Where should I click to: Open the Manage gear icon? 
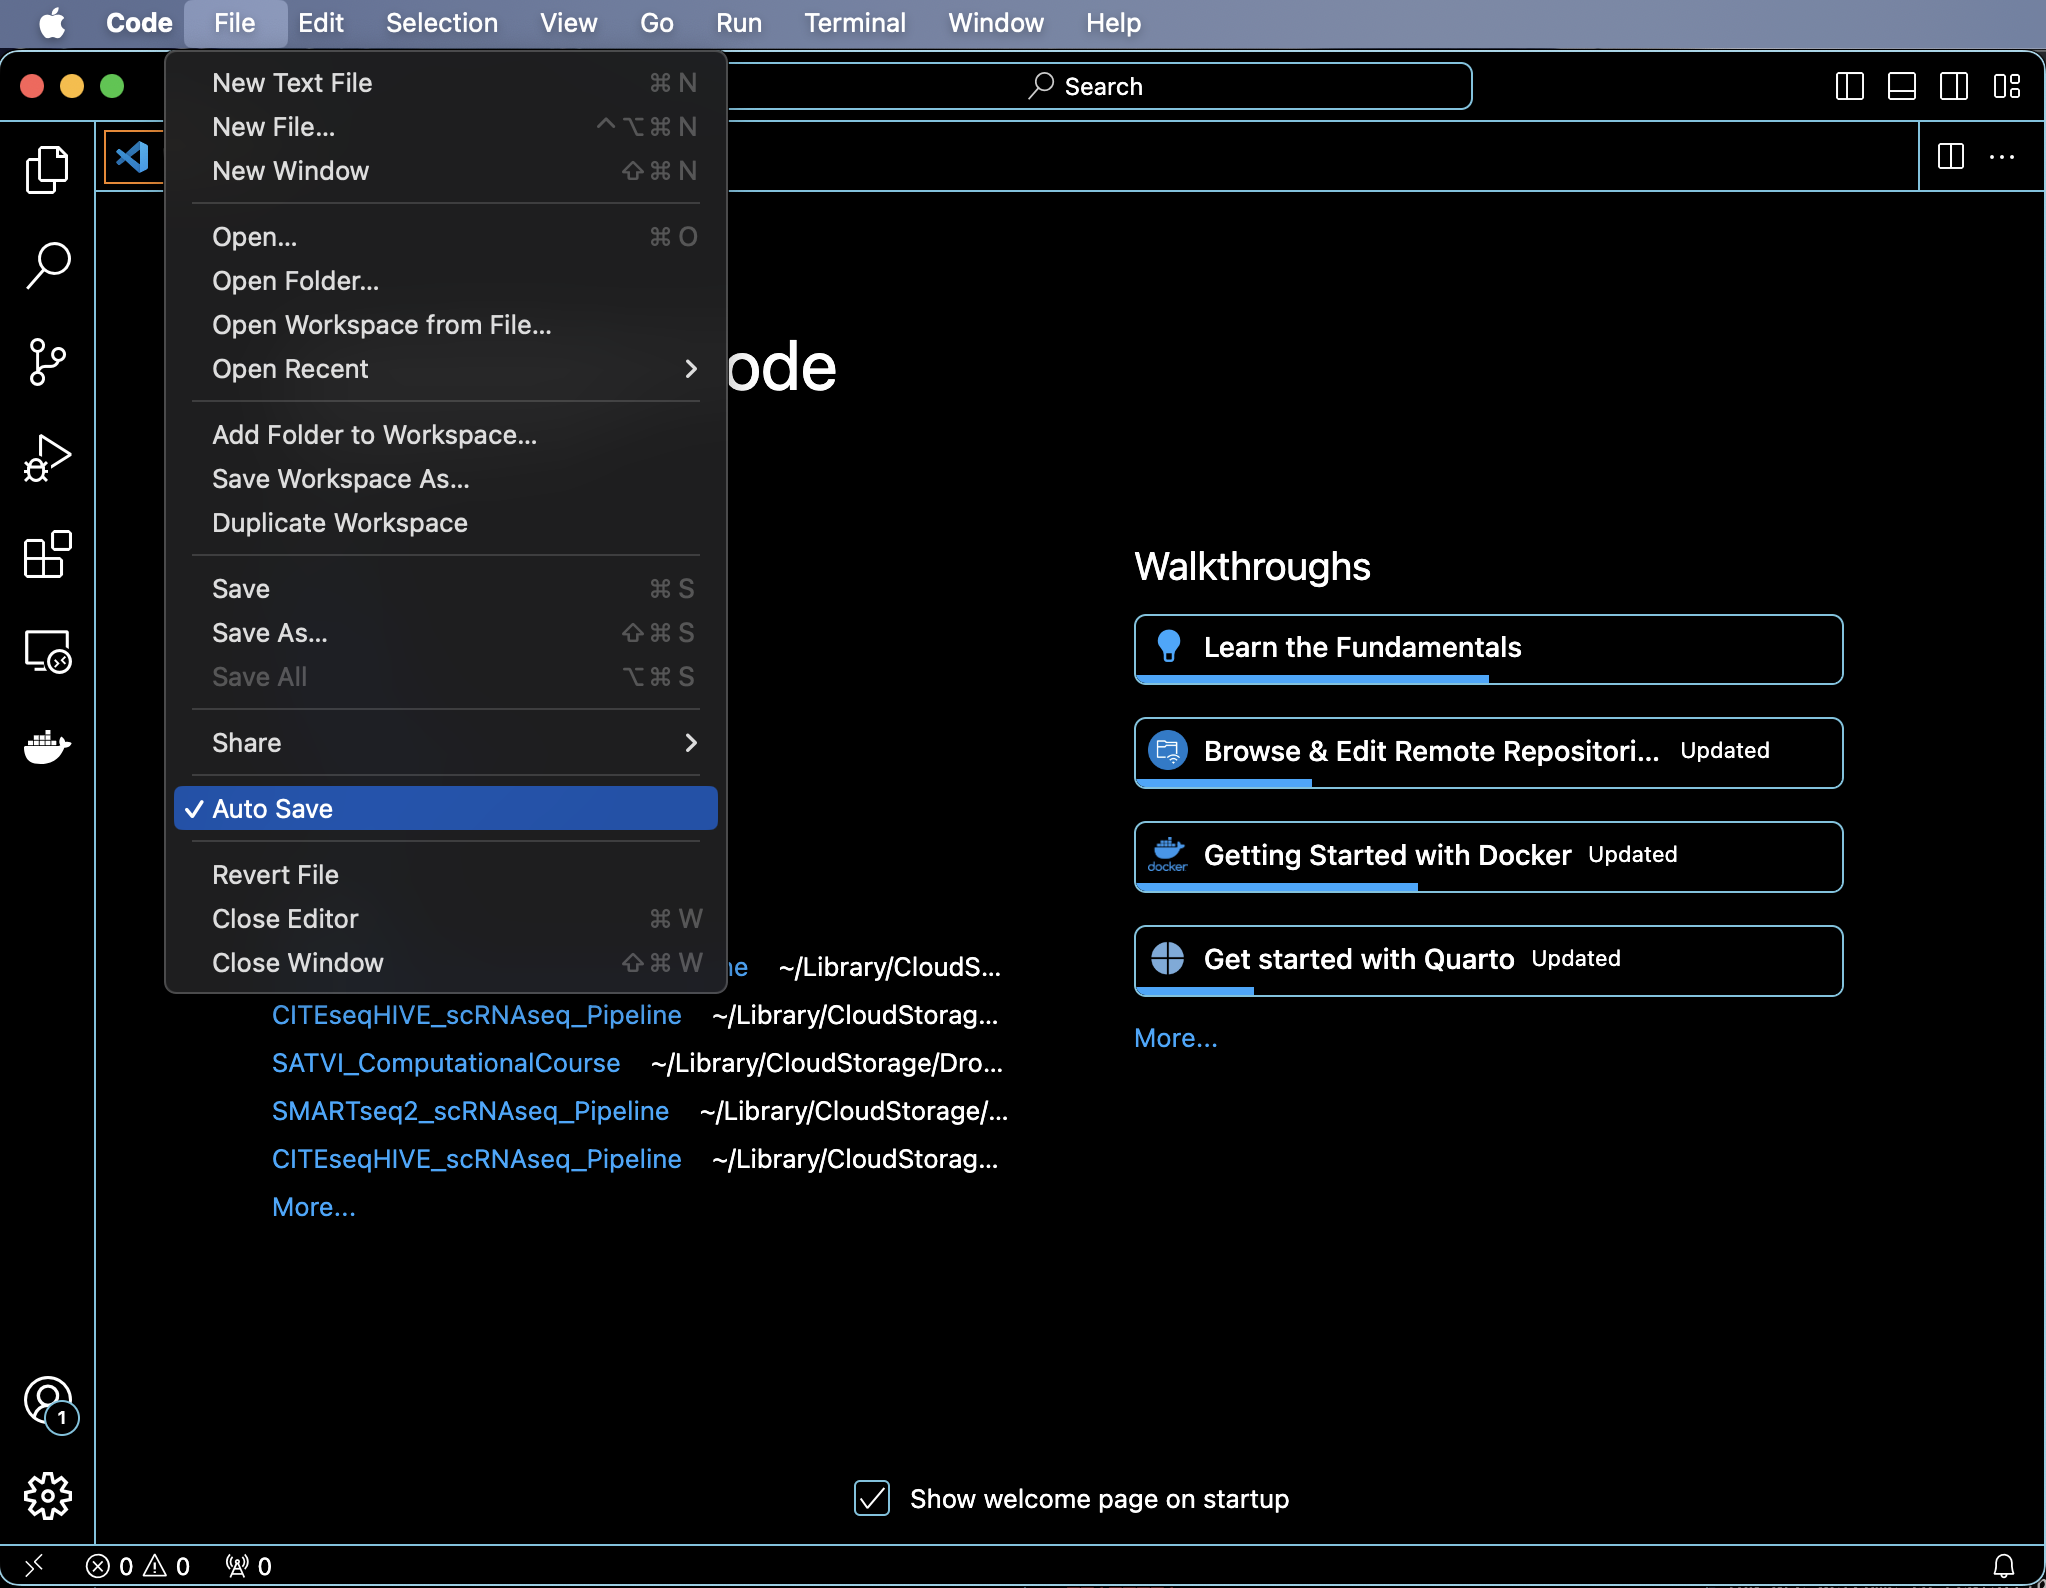(x=47, y=1496)
